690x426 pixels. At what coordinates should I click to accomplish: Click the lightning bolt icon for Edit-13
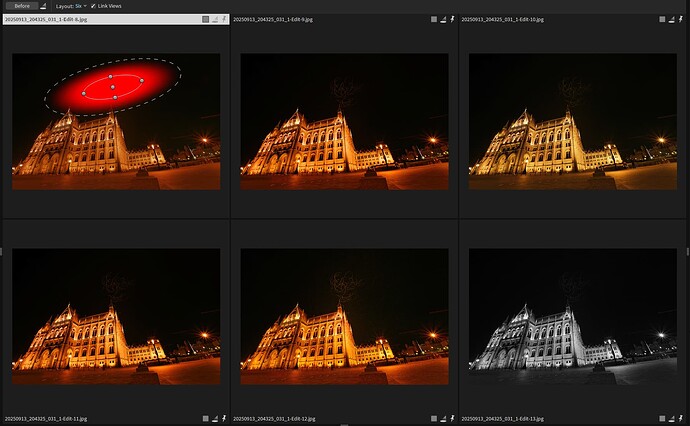point(682,418)
